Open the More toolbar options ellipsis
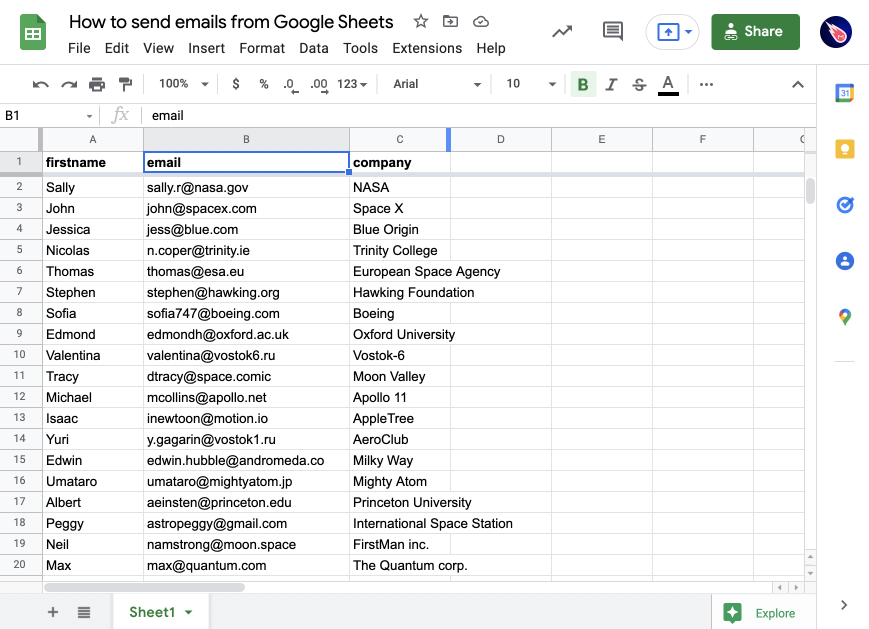This screenshot has width=869, height=629. (706, 84)
